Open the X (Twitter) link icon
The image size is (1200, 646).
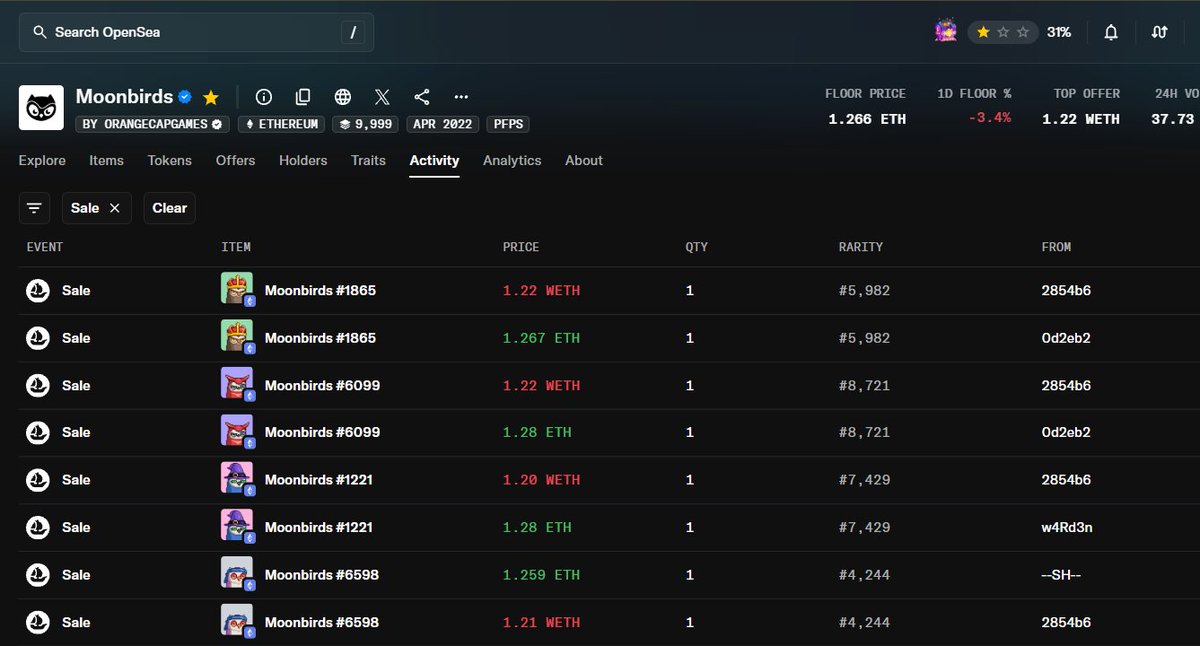coord(382,97)
